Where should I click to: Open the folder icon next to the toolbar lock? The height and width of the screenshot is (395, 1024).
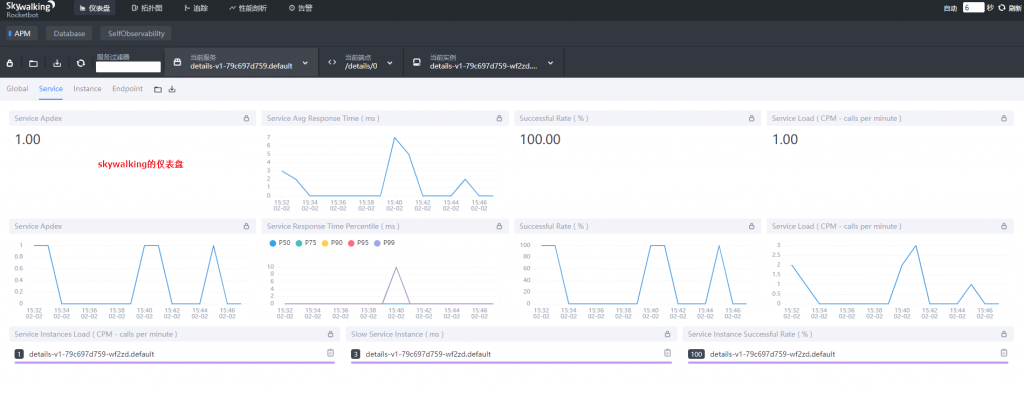tap(33, 63)
